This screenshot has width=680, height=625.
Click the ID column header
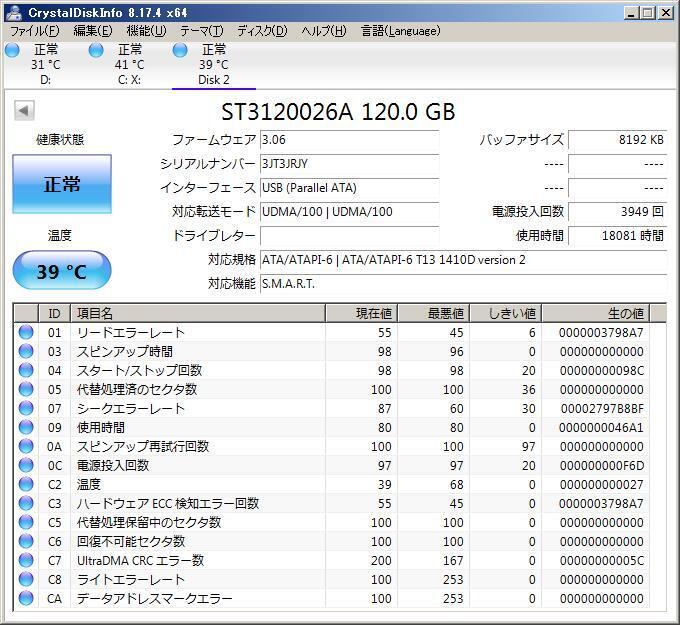point(55,313)
